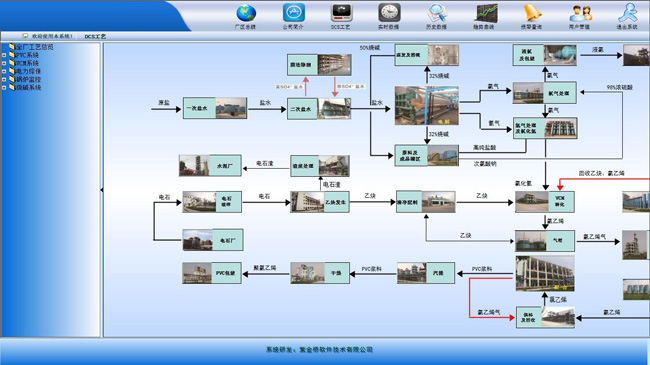
Task: Open the user management people icon
Action: (x=580, y=13)
